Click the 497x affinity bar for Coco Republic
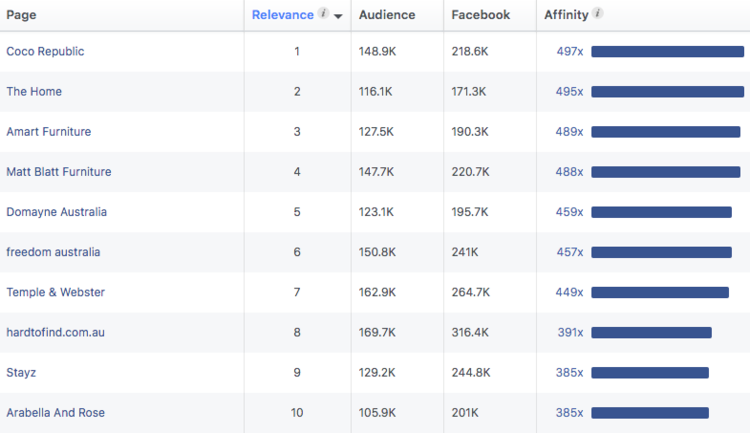Viewport: 750px width, 433px height. pos(667,51)
